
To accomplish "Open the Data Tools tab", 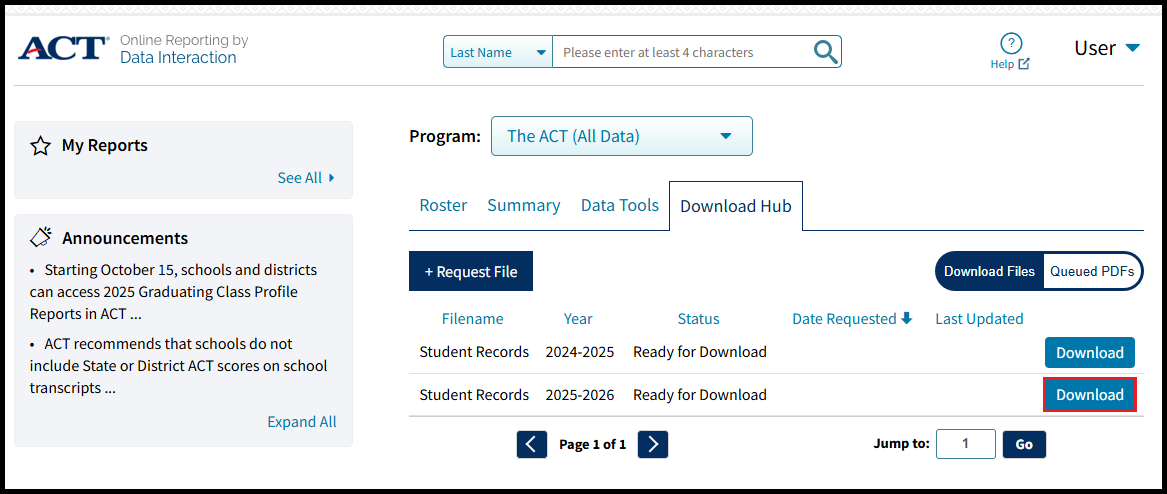I will [x=619, y=205].
